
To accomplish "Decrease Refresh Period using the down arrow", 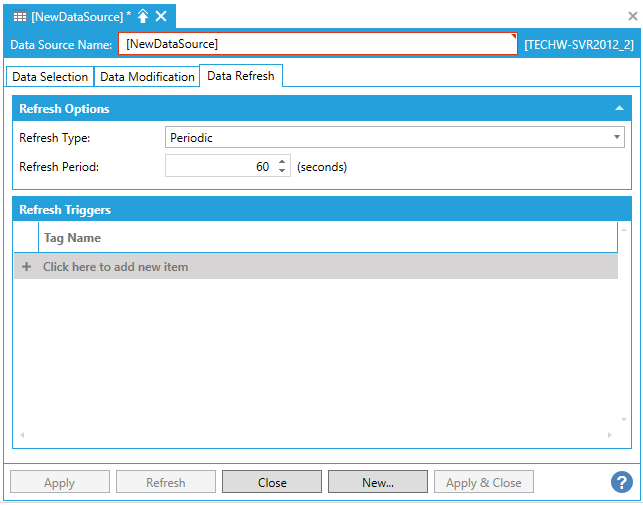I will pyautogui.click(x=282, y=172).
